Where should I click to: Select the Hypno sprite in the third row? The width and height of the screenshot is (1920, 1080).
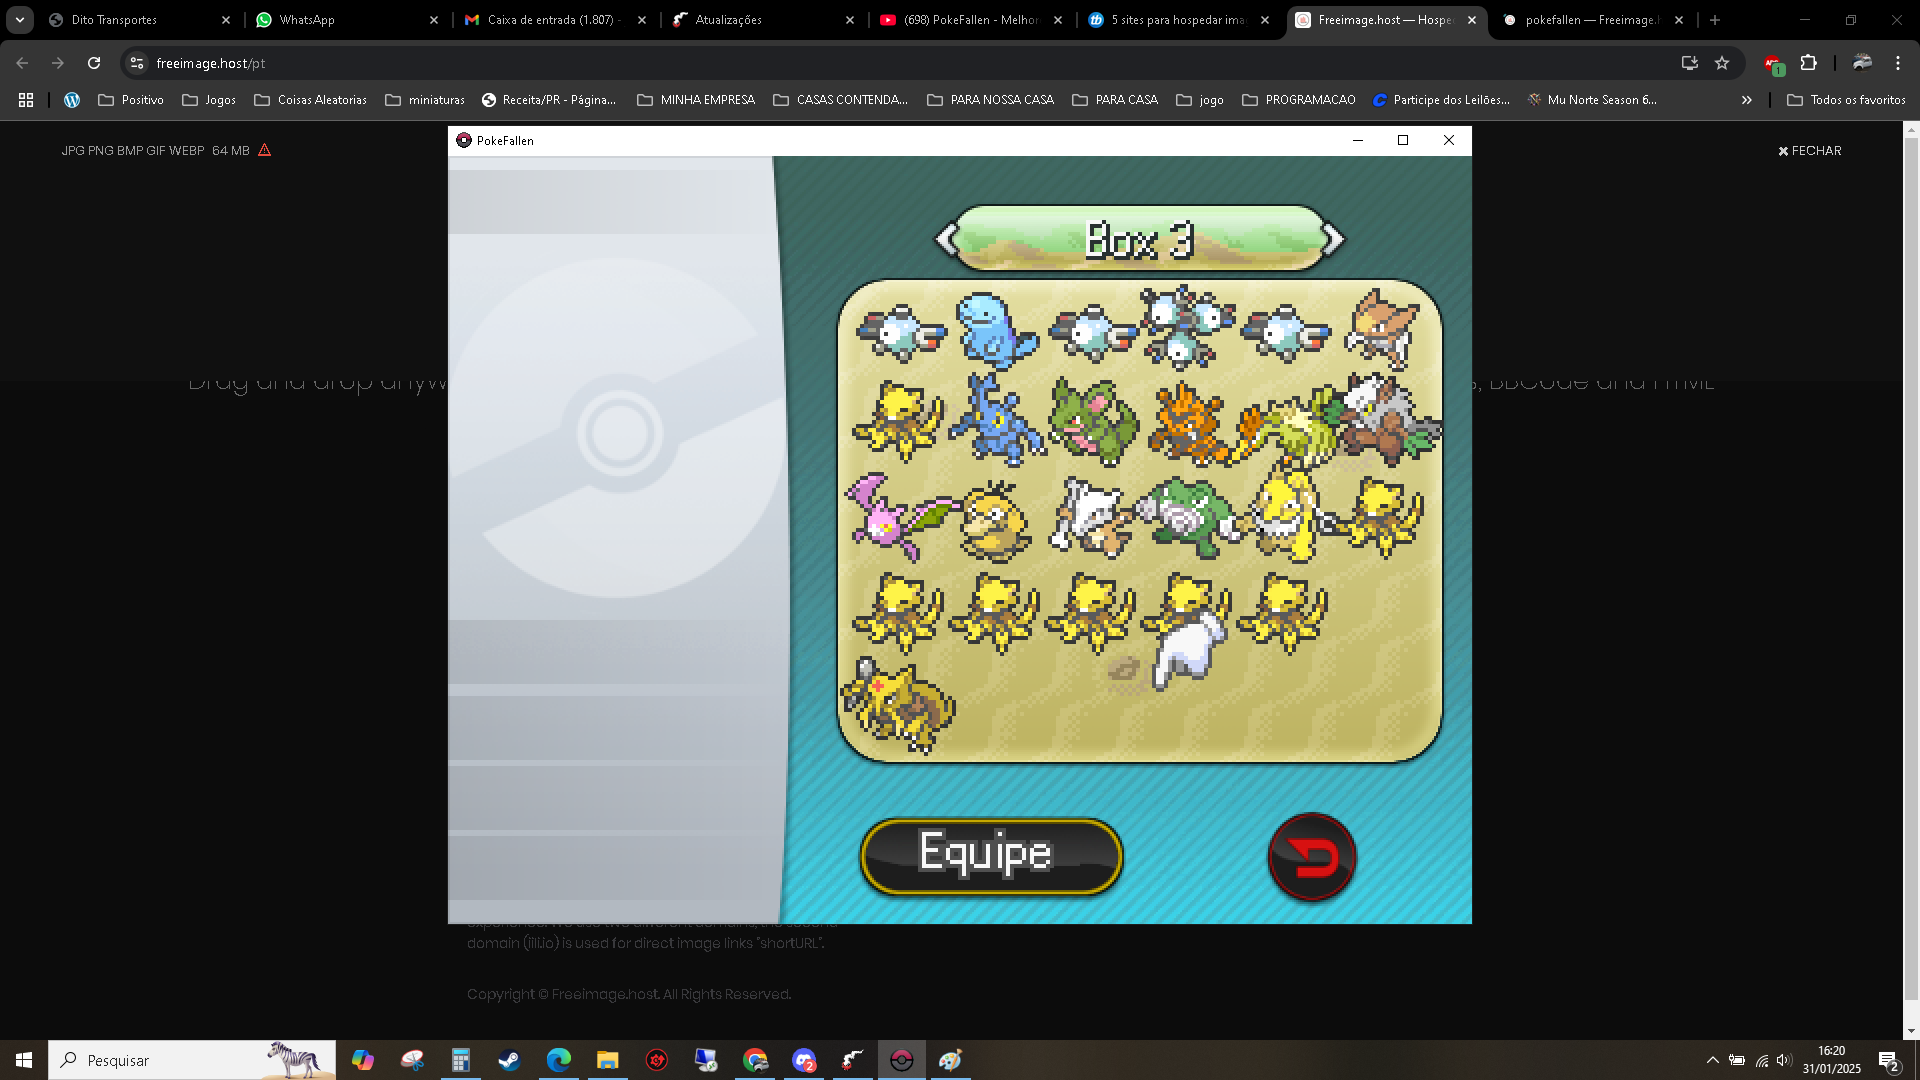[x=1284, y=514]
